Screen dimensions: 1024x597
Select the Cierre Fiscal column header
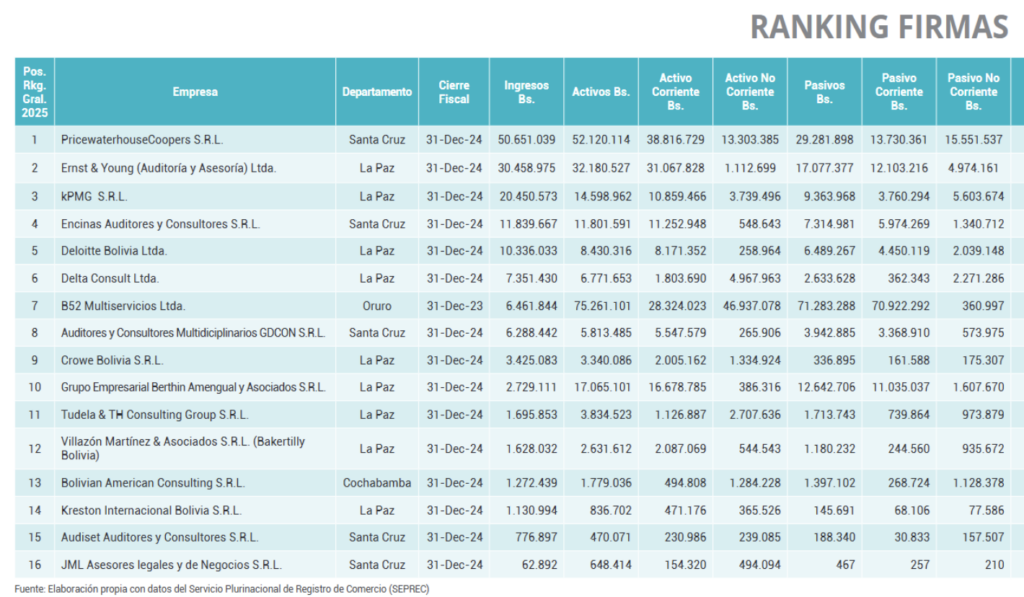(x=454, y=92)
